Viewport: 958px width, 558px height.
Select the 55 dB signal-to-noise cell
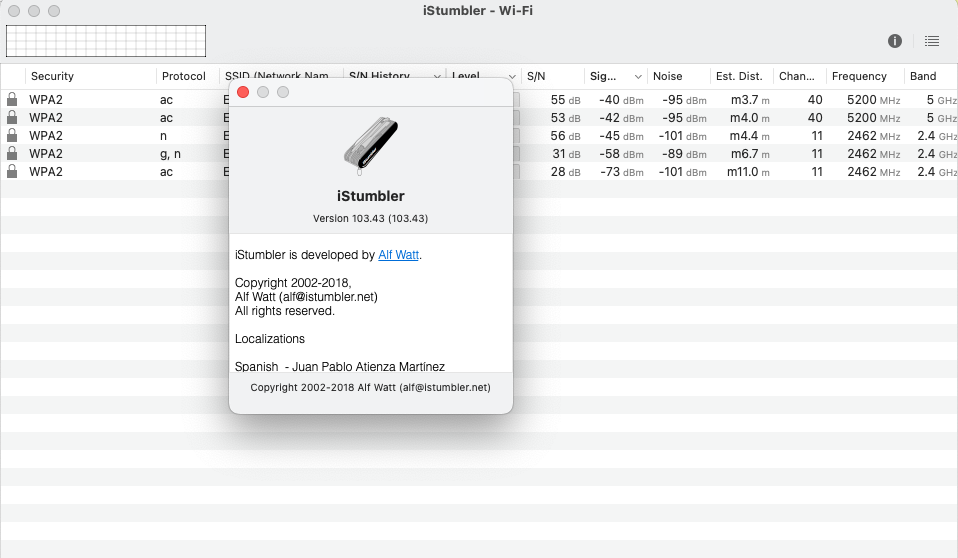565,100
